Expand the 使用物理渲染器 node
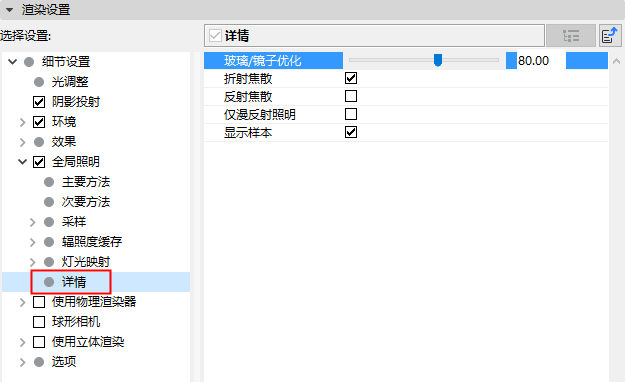 click(23, 302)
